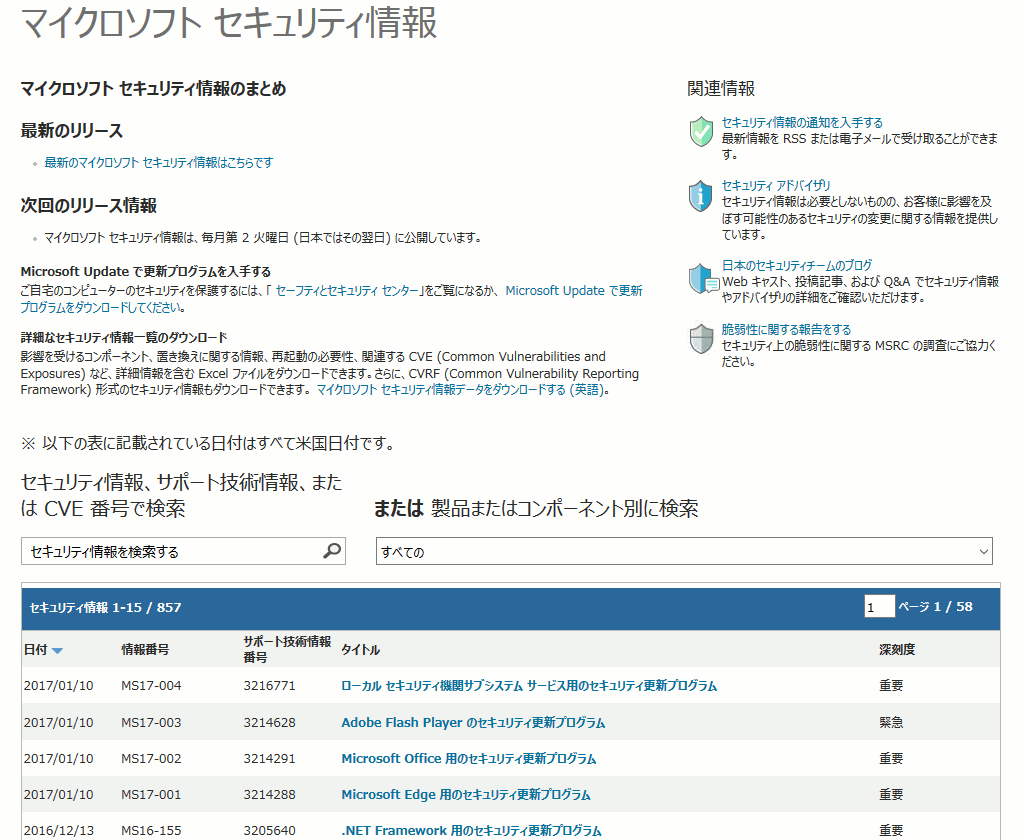Open 脆弱性に関する報告をする link
The height and width of the screenshot is (840, 1024).
(x=786, y=329)
